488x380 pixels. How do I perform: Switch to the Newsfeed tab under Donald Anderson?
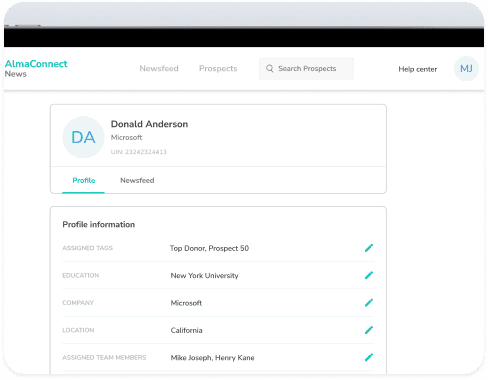point(137,180)
